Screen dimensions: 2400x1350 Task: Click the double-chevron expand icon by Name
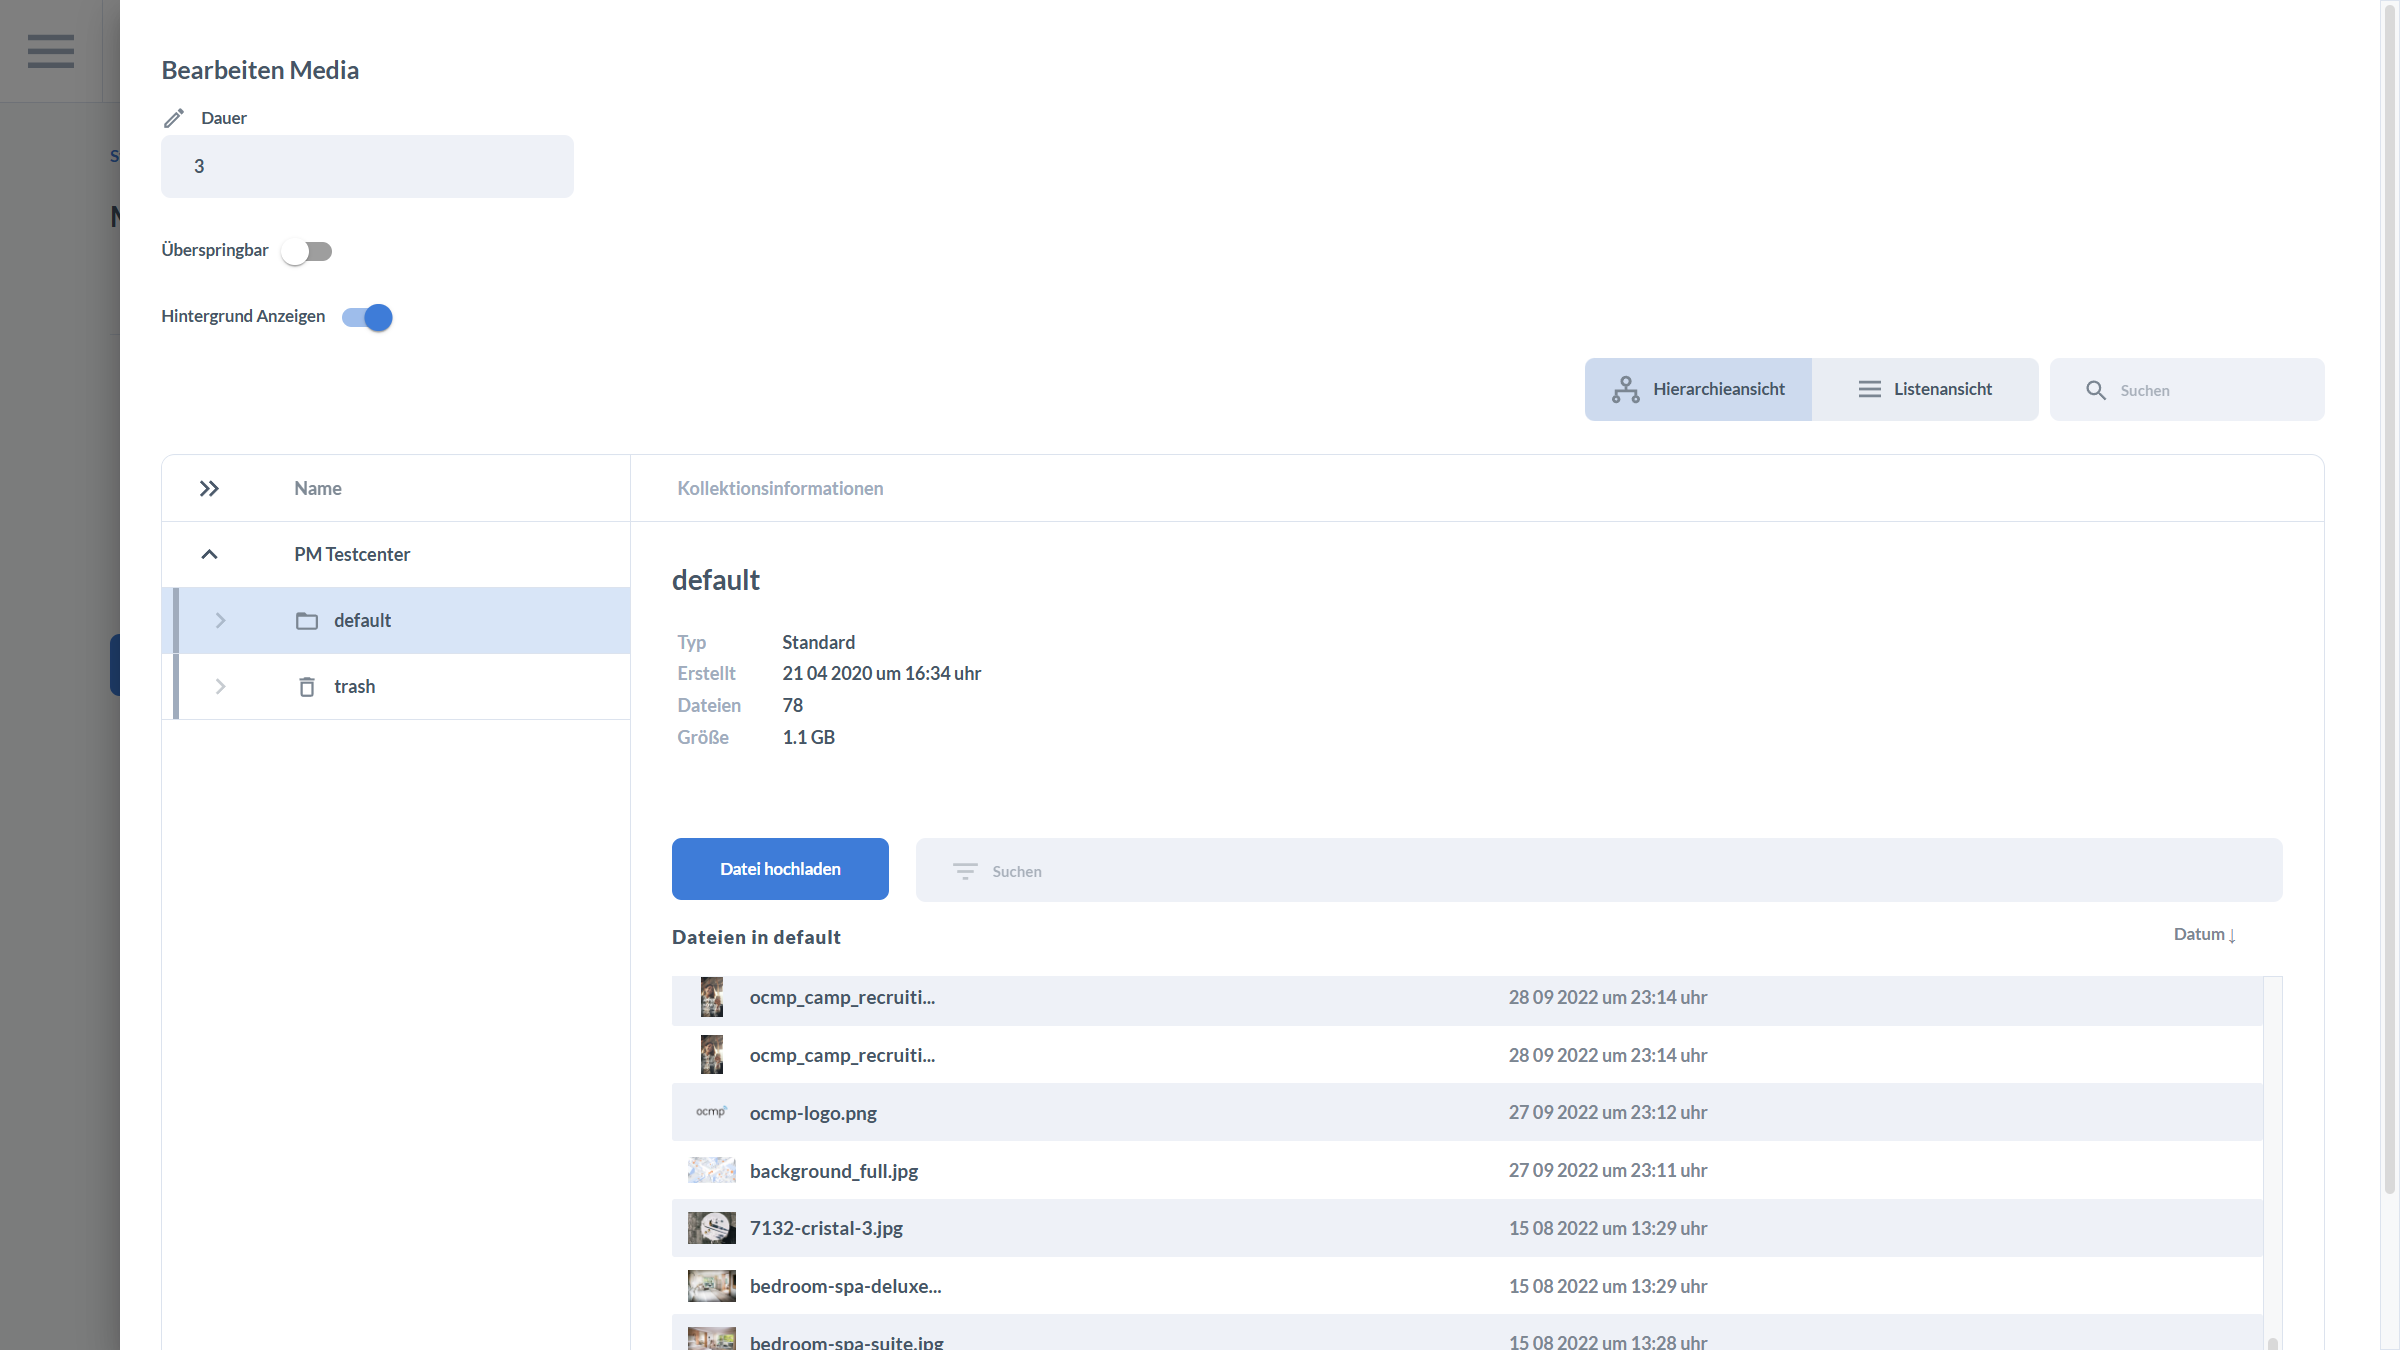(209, 489)
